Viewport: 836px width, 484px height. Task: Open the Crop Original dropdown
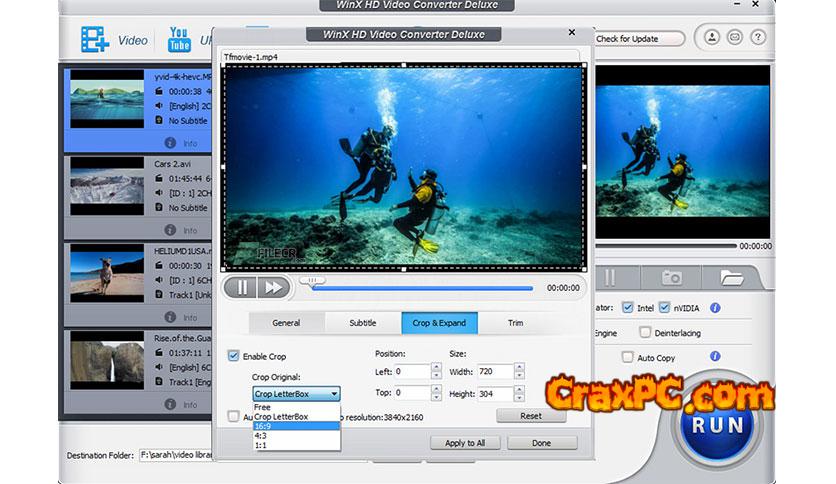[296, 394]
